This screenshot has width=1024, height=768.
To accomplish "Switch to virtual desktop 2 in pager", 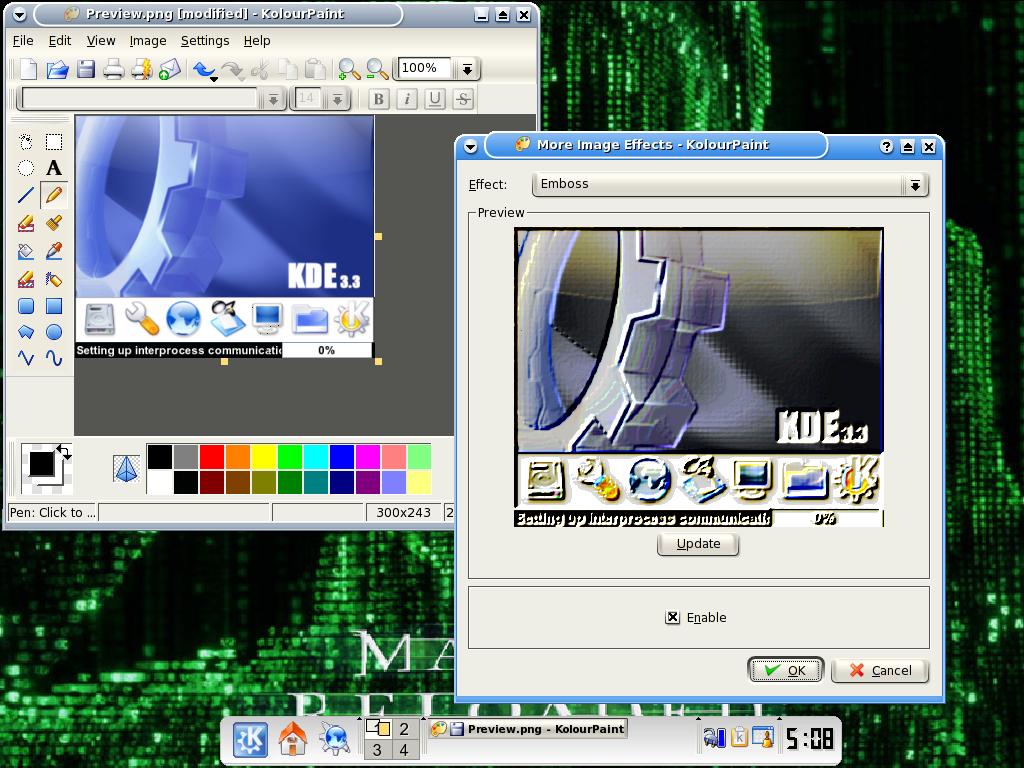I will point(404,728).
